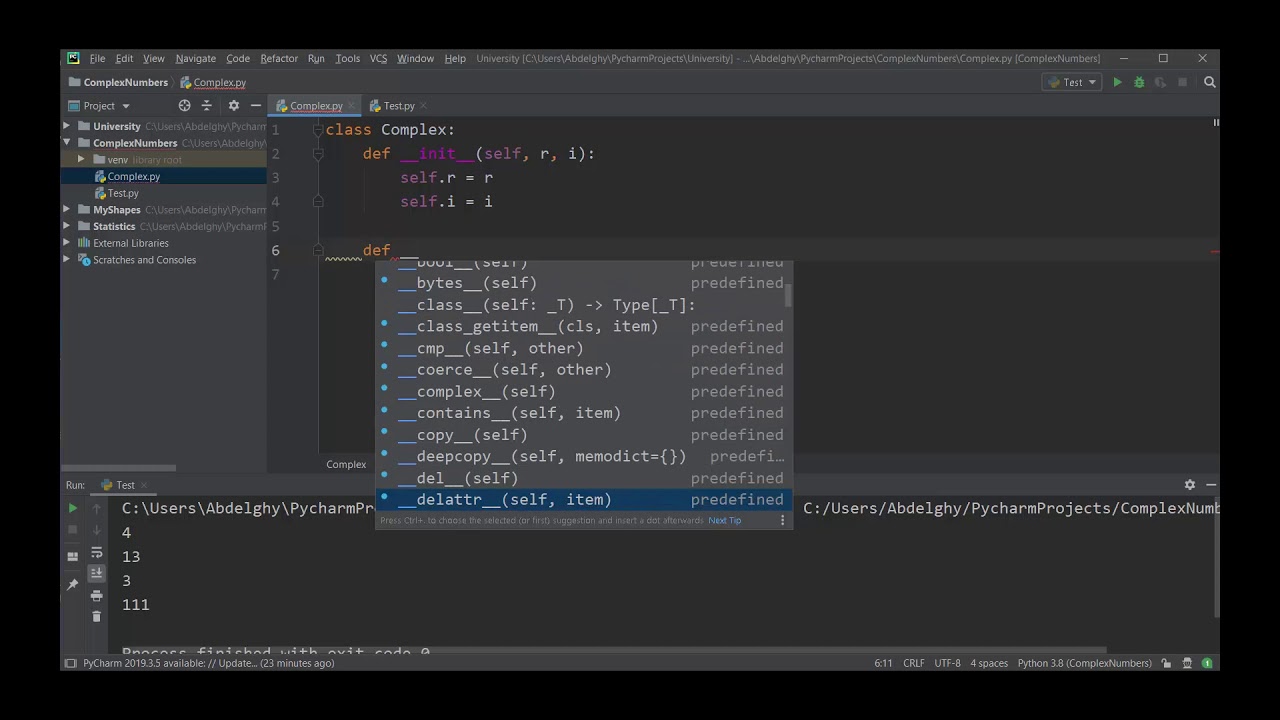The image size is (1280, 720).
Task: Expand the University project node
Action: 67,126
